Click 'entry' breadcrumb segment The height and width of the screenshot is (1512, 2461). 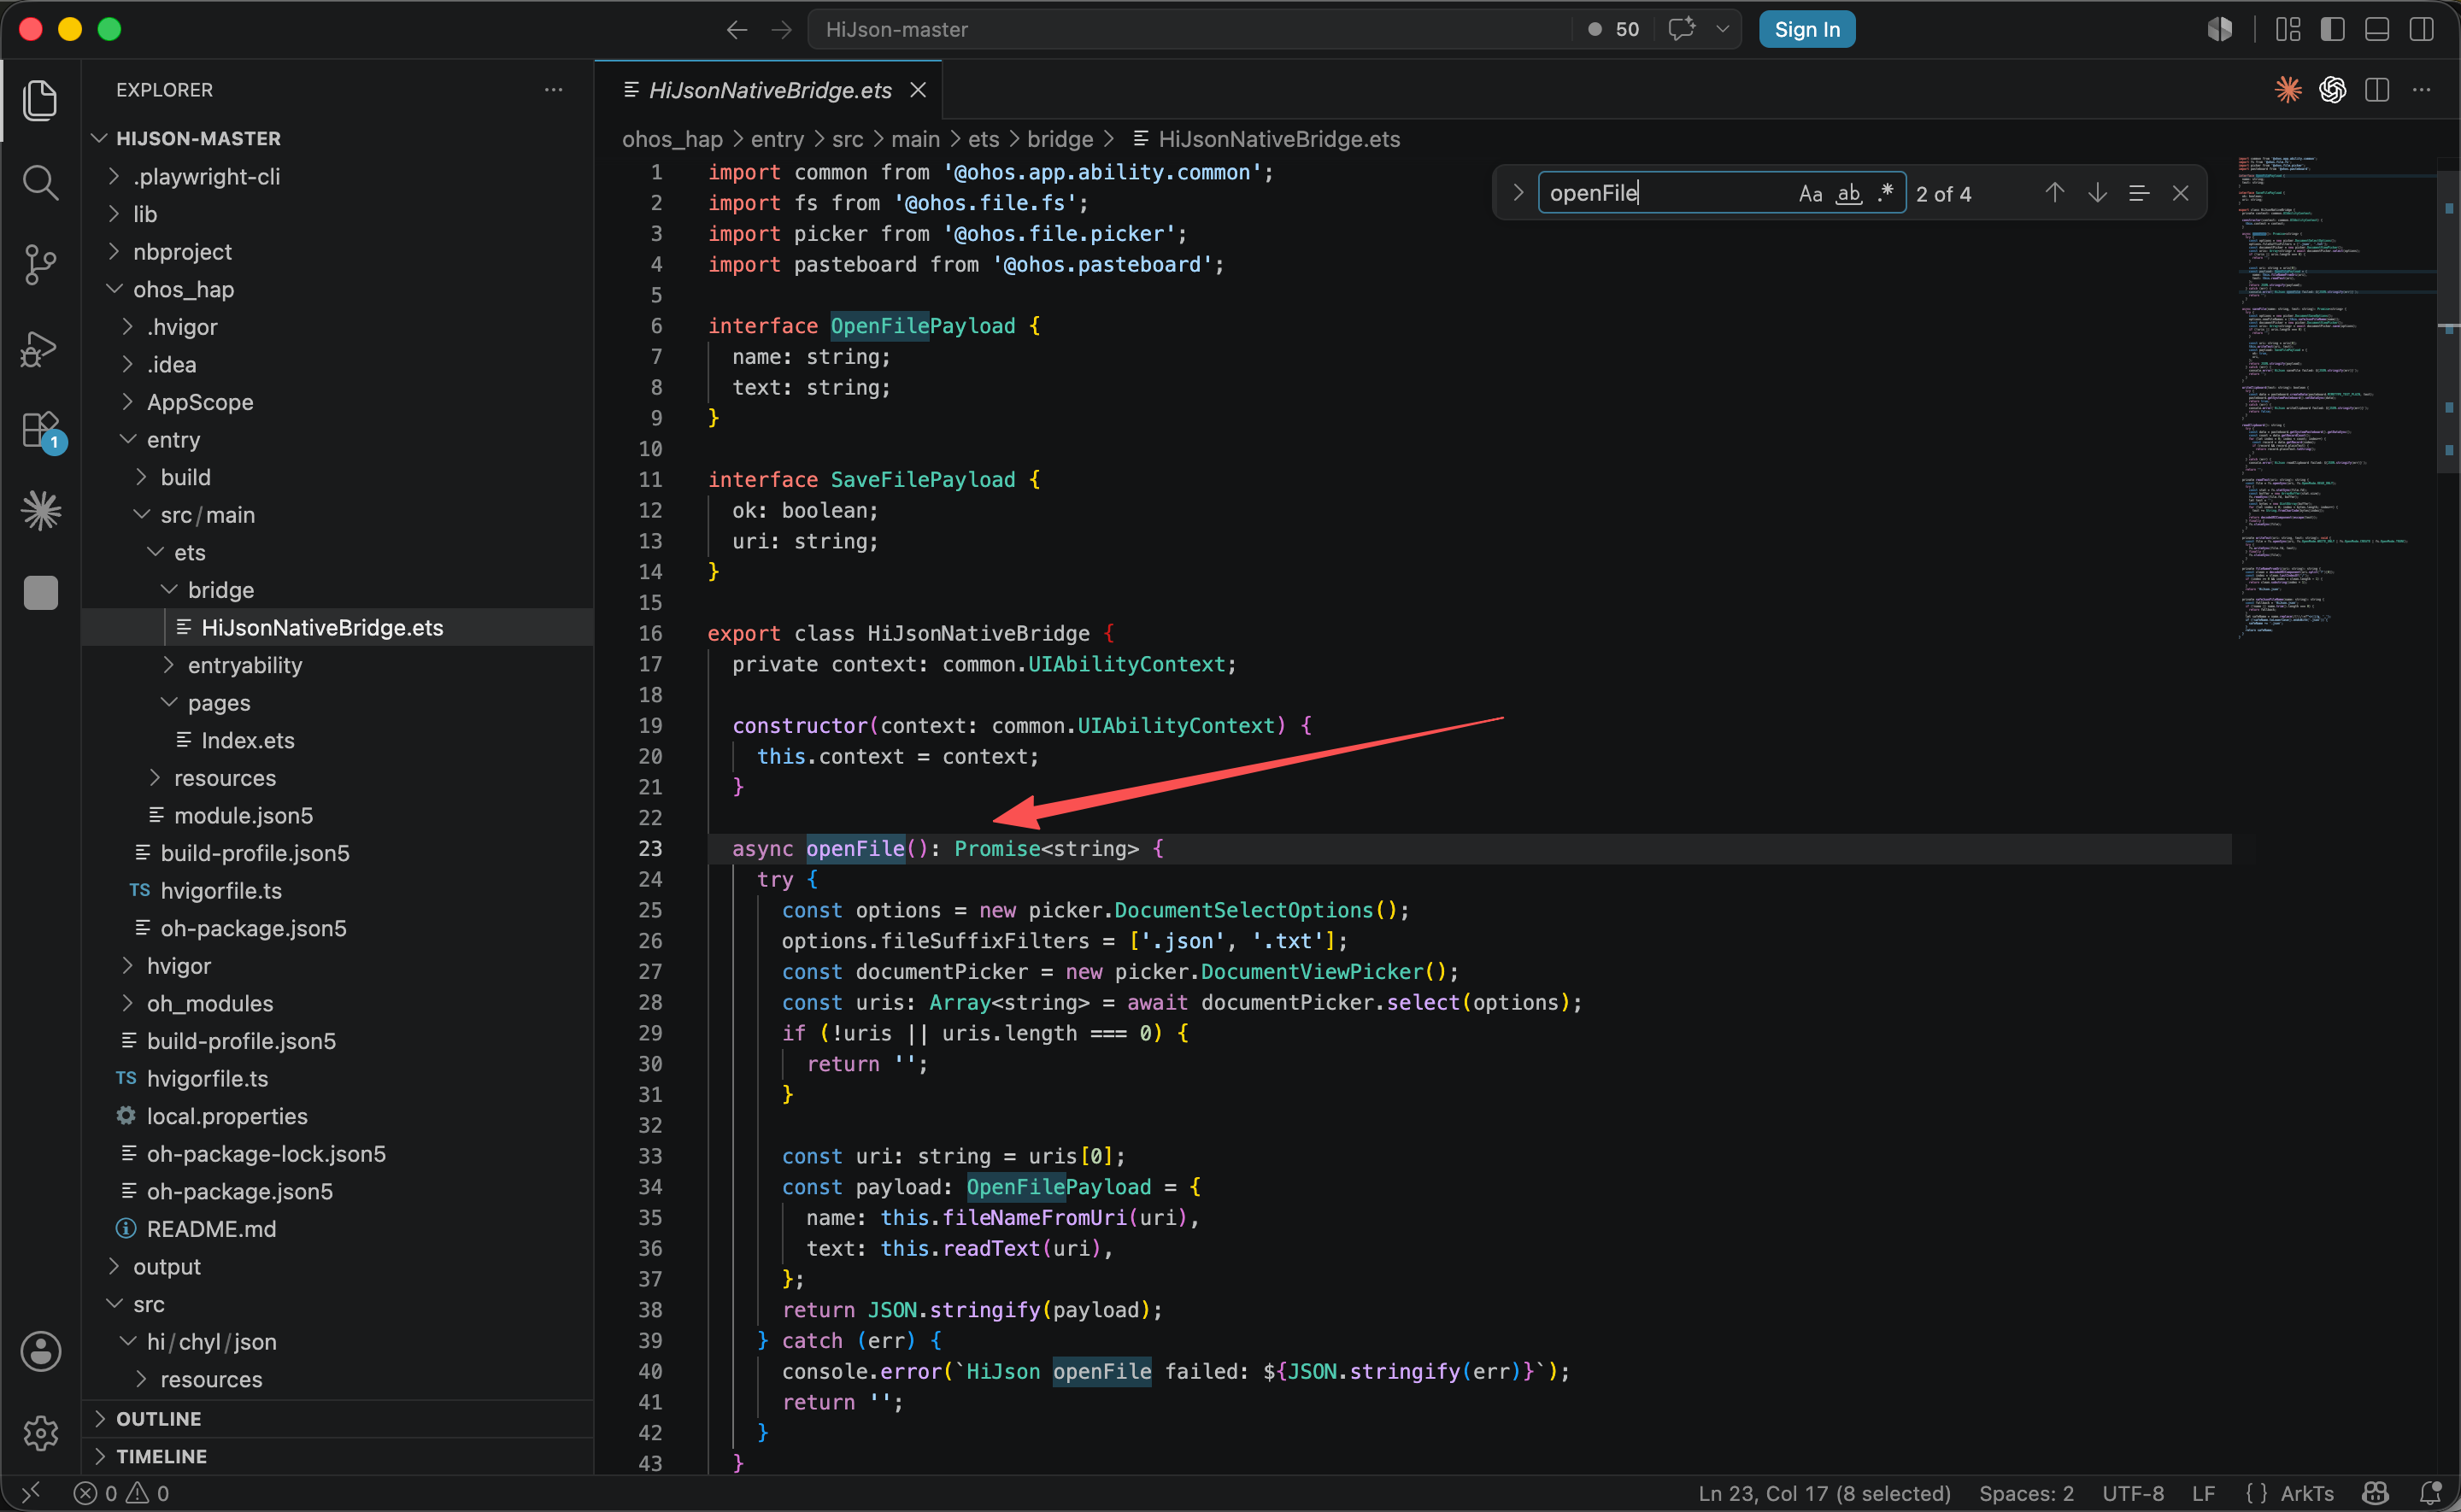pos(777,139)
